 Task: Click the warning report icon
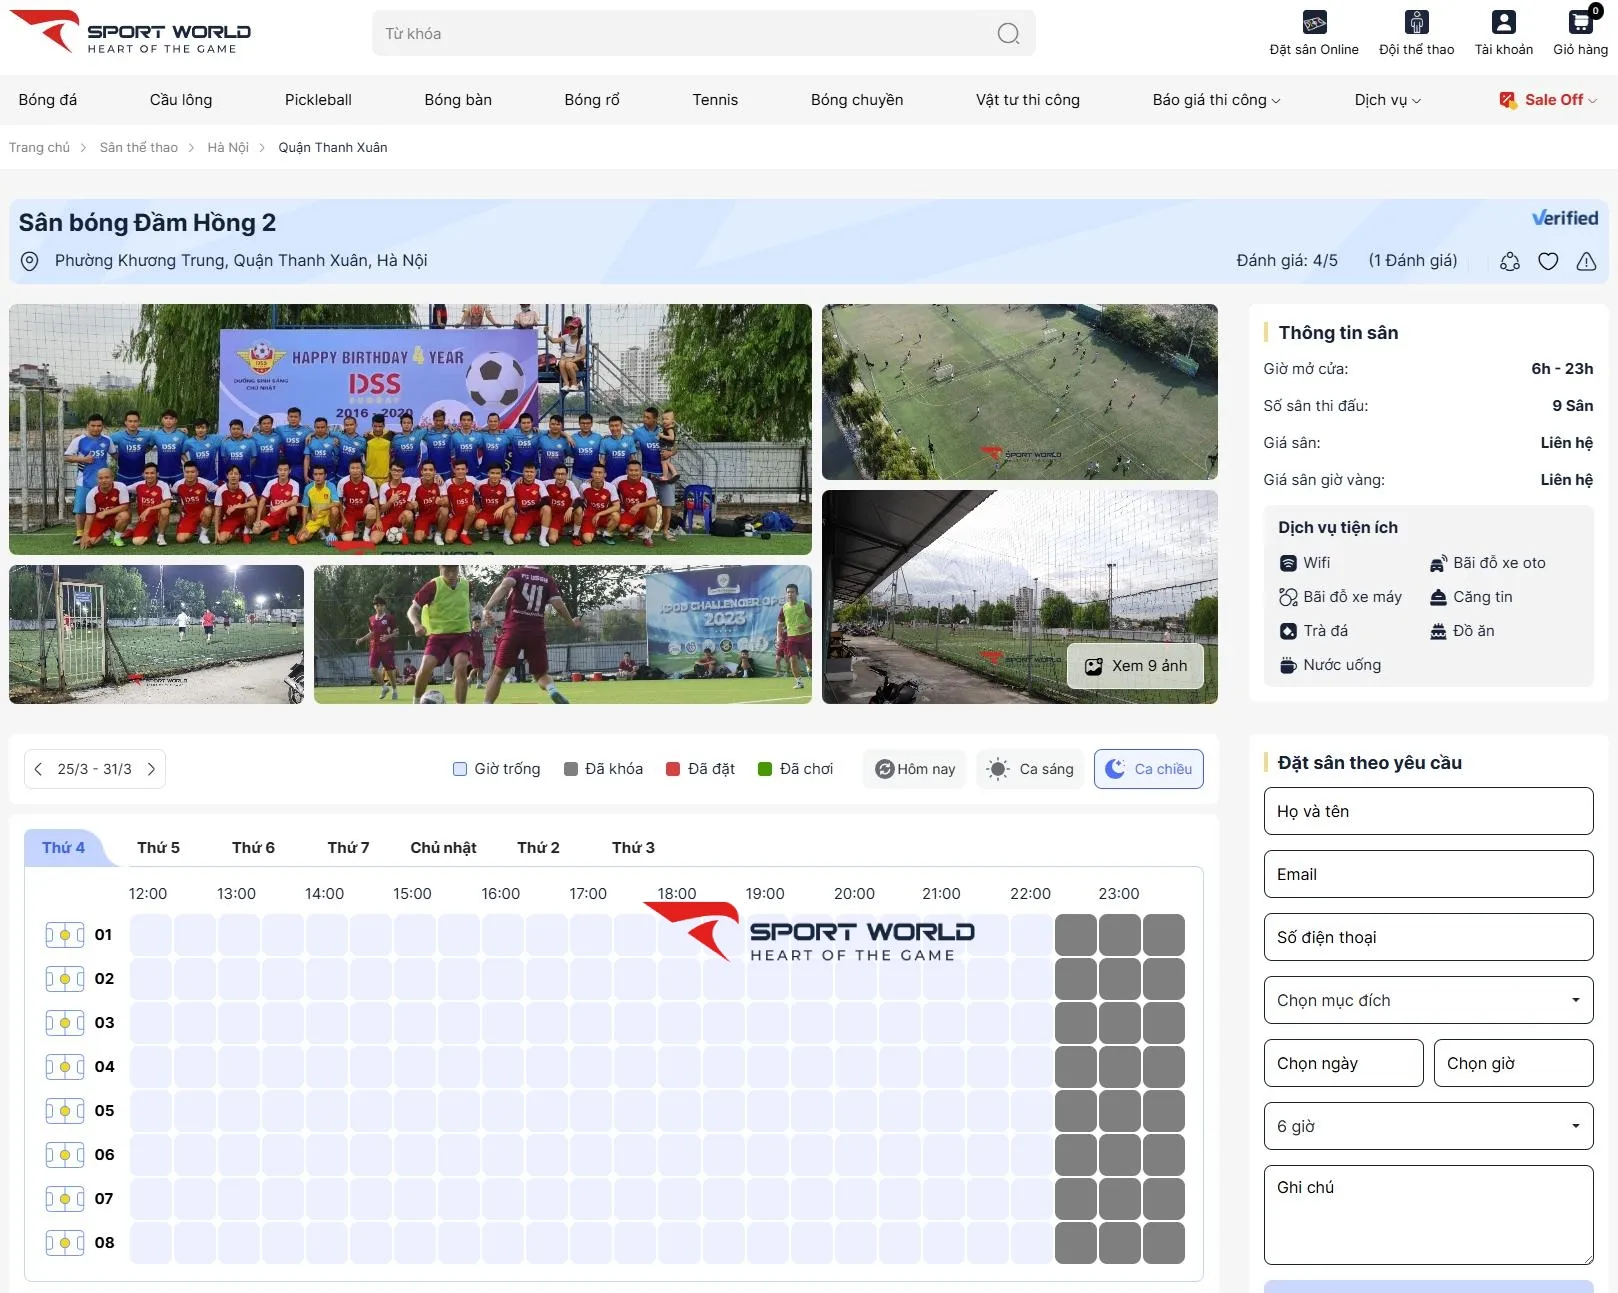(x=1586, y=262)
